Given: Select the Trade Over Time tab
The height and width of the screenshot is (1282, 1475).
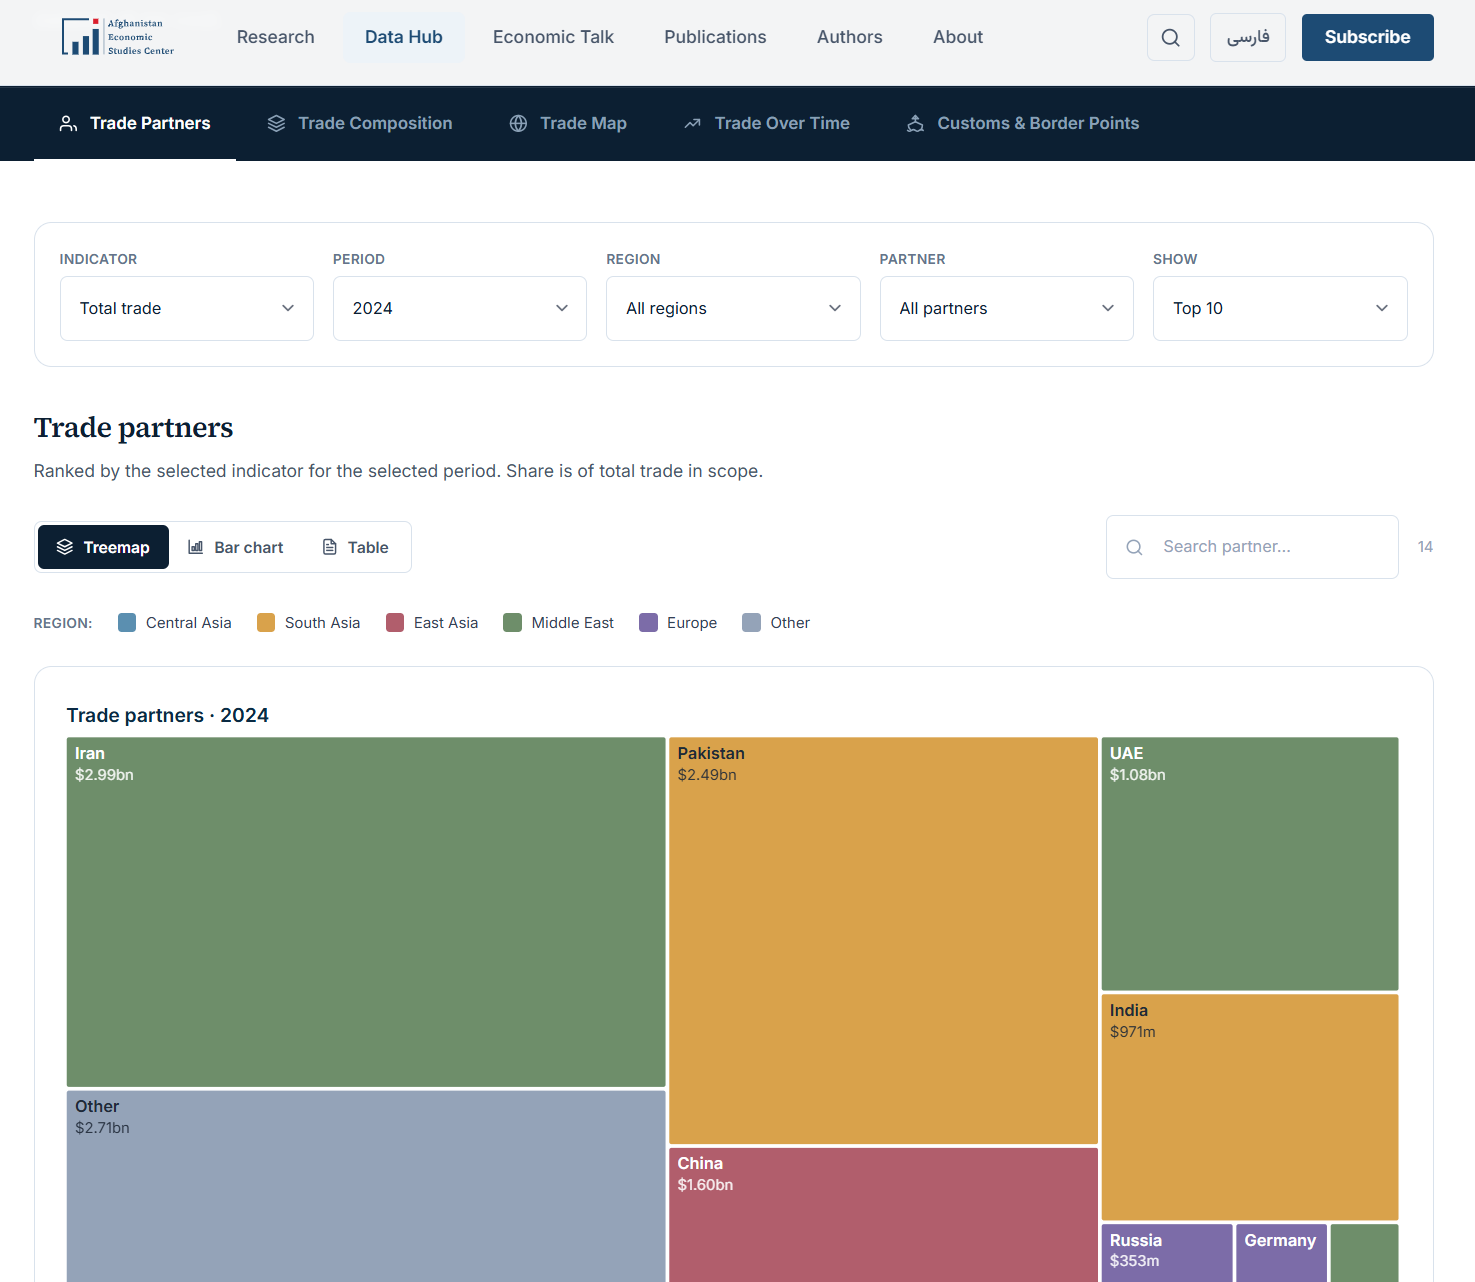Looking at the screenshot, I should [x=767, y=124].
